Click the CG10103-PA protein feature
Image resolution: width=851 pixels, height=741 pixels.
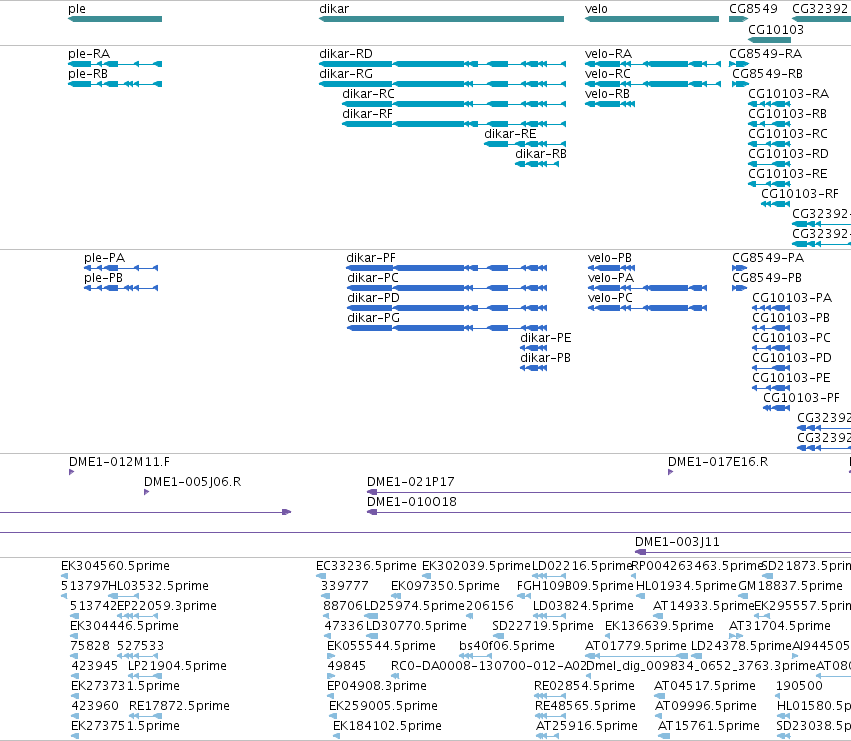[x=771, y=308]
